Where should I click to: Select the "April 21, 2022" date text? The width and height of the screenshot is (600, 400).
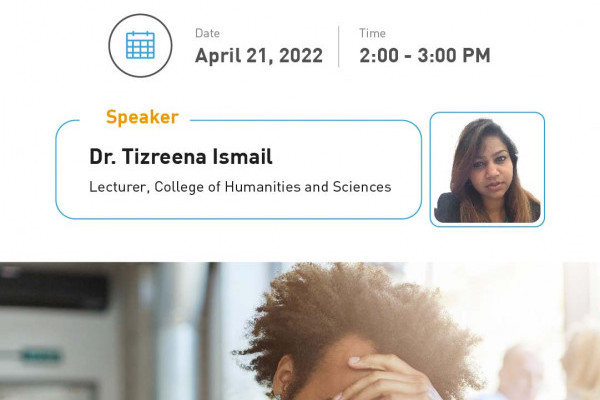point(258,56)
